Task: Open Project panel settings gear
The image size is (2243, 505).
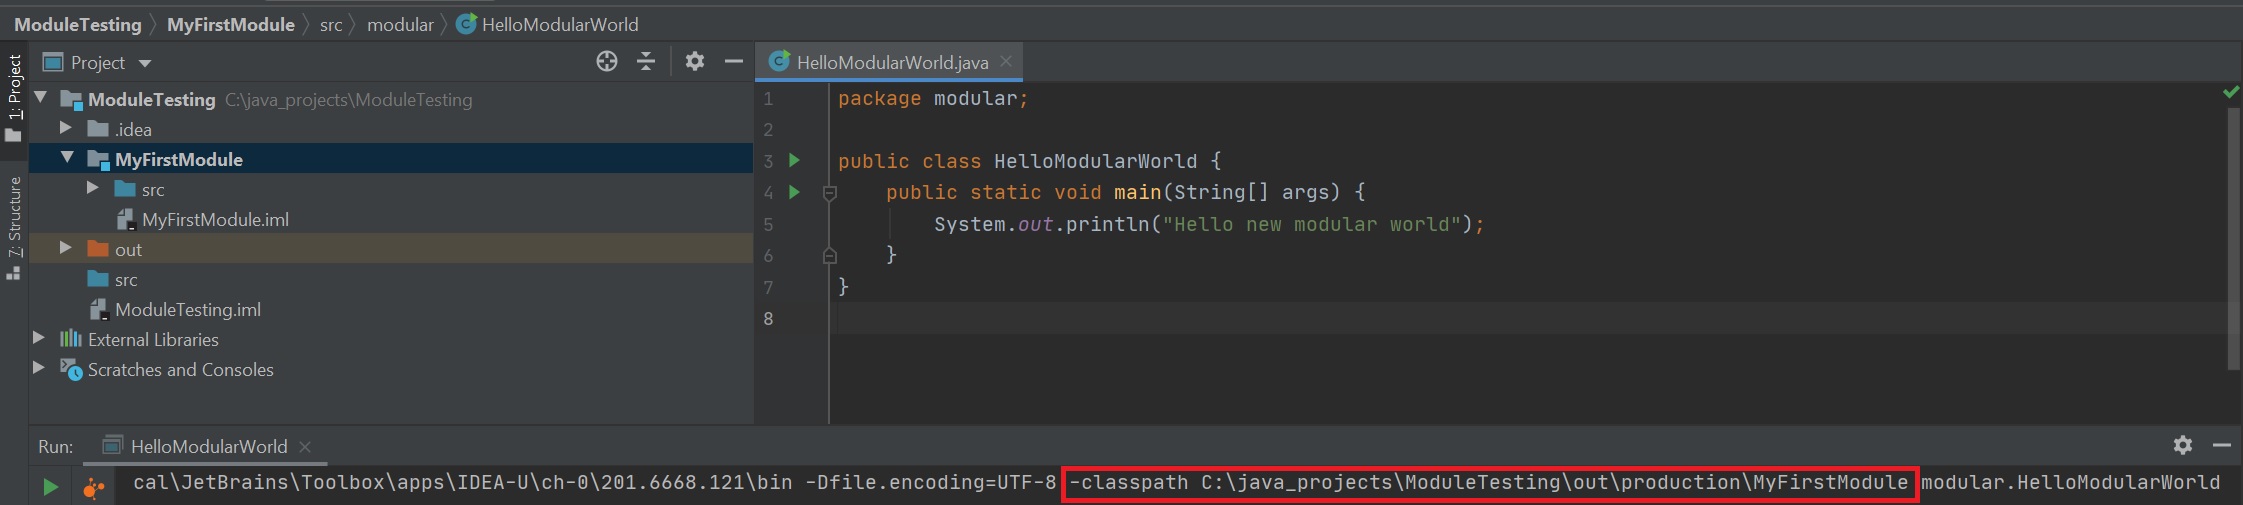Action: click(695, 62)
